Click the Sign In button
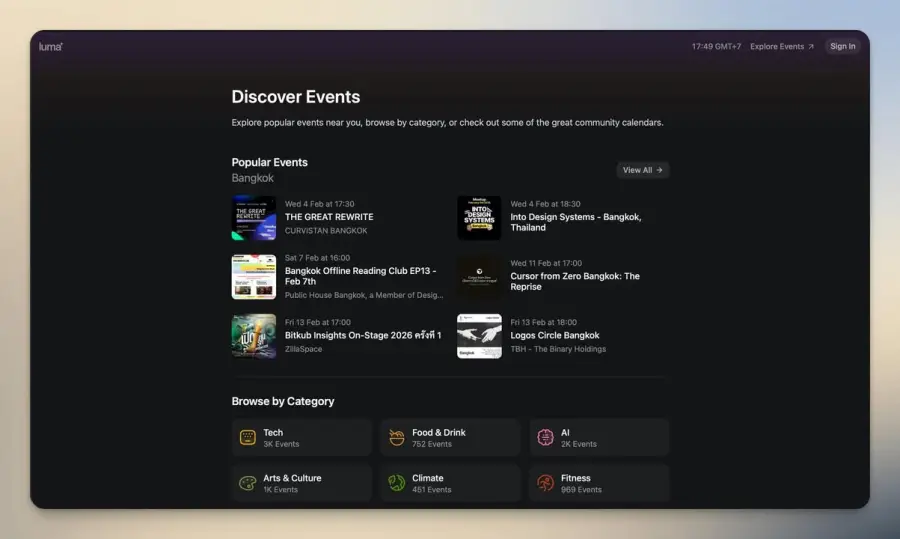 [842, 46]
